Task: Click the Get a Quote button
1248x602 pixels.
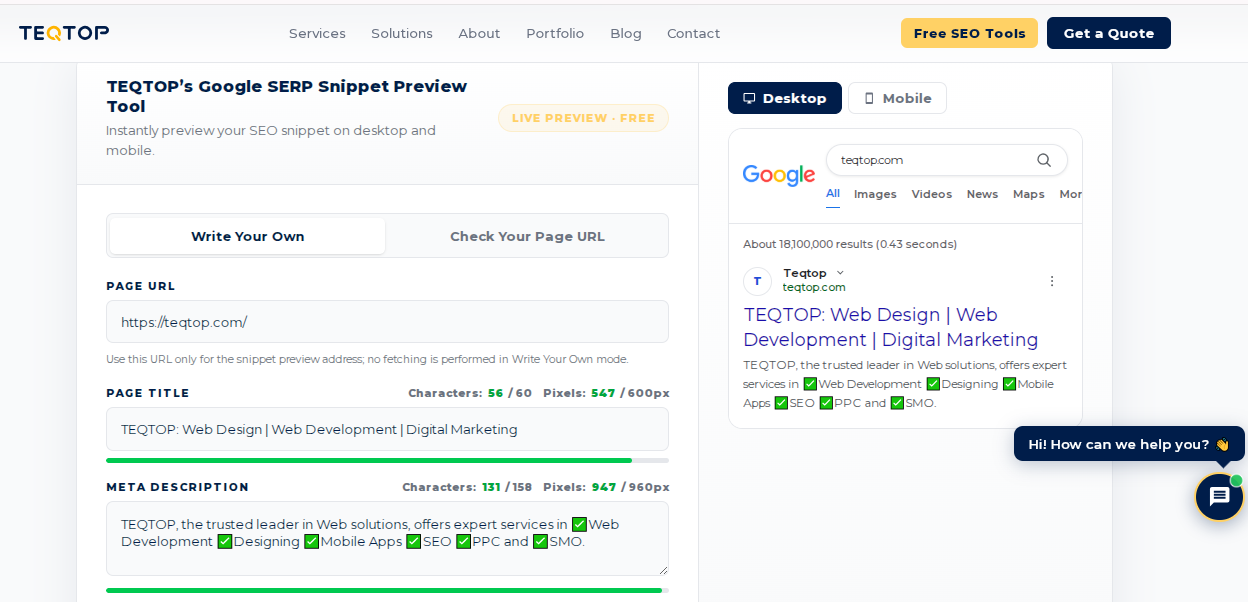Action: pos(1108,33)
